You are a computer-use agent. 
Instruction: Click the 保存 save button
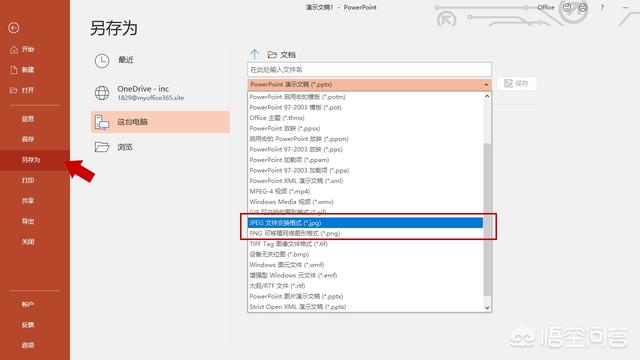pos(516,84)
